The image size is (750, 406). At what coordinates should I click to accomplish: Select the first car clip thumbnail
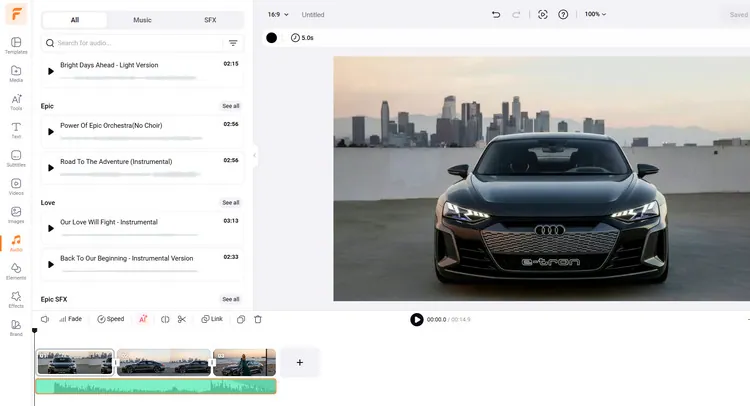(x=75, y=362)
